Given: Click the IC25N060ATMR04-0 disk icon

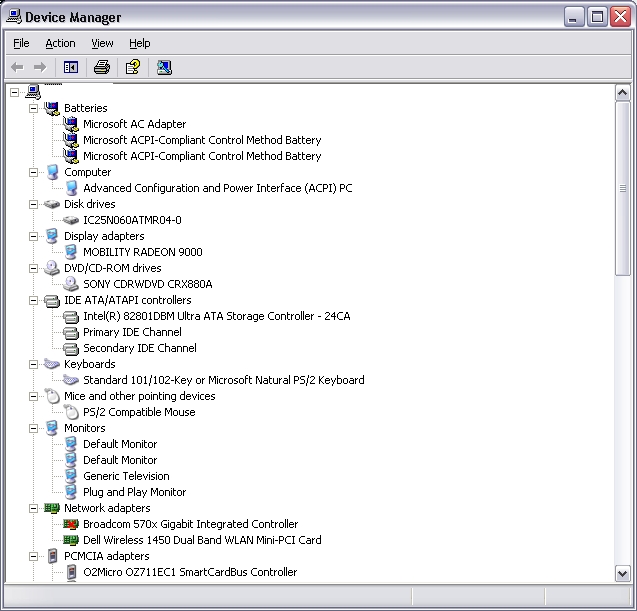Looking at the screenshot, I should click(71, 220).
